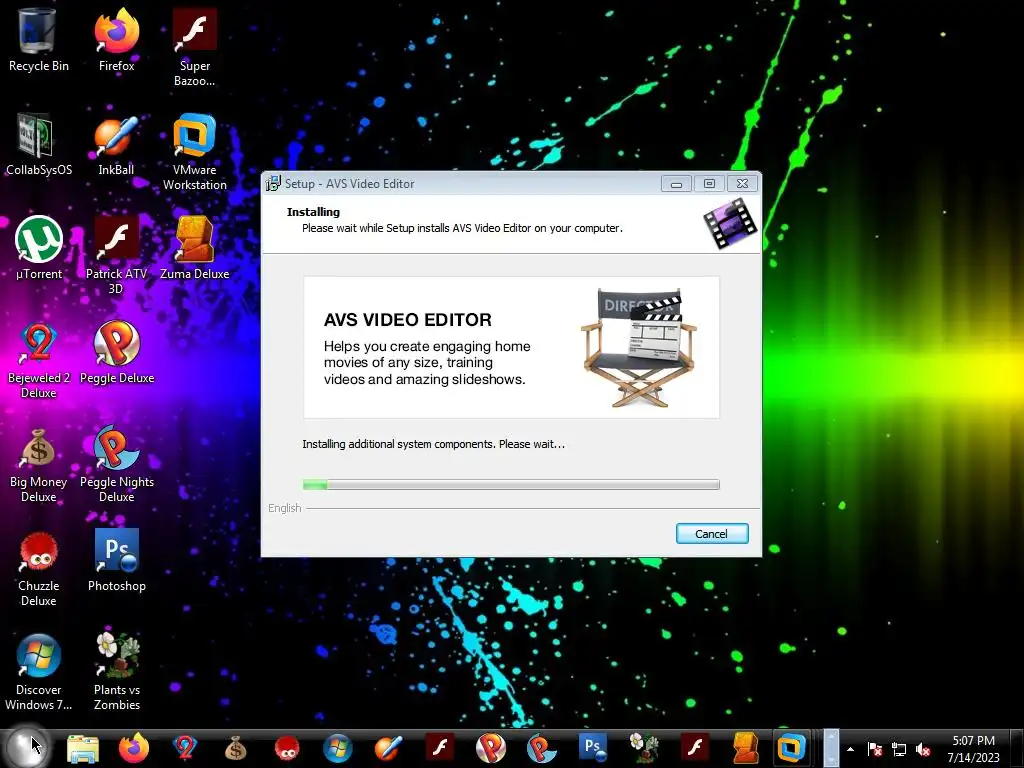The width and height of the screenshot is (1024, 768).
Task: Show hidden icons tray arrow
Action: coord(850,749)
